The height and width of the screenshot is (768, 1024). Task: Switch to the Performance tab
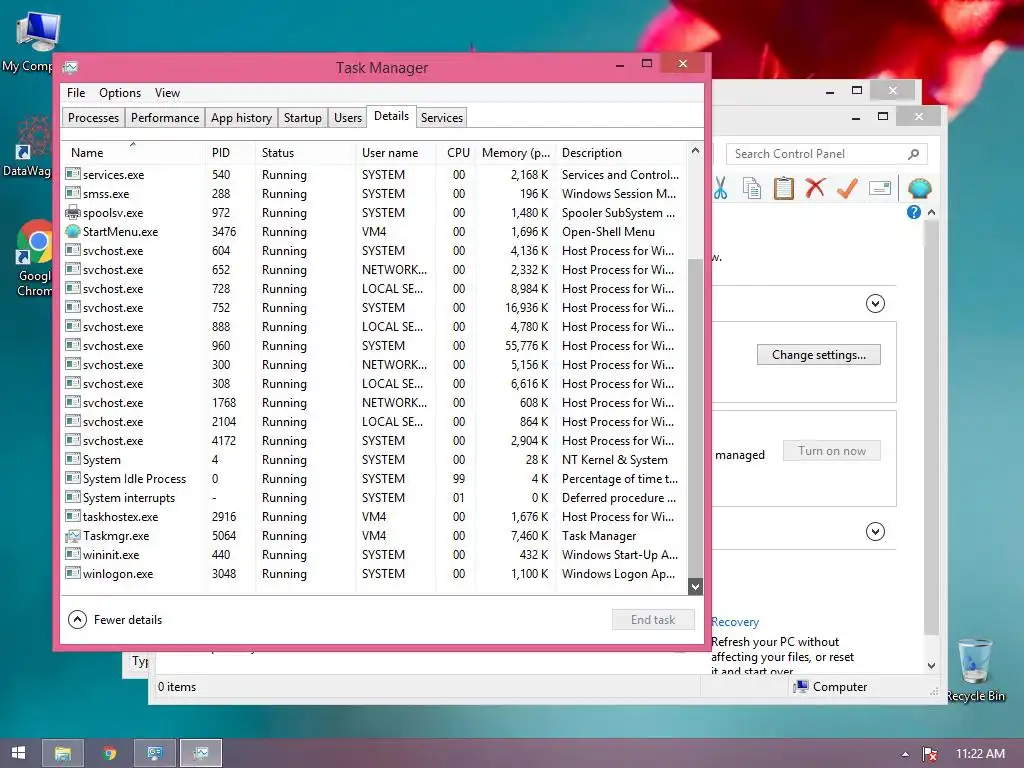[165, 118]
